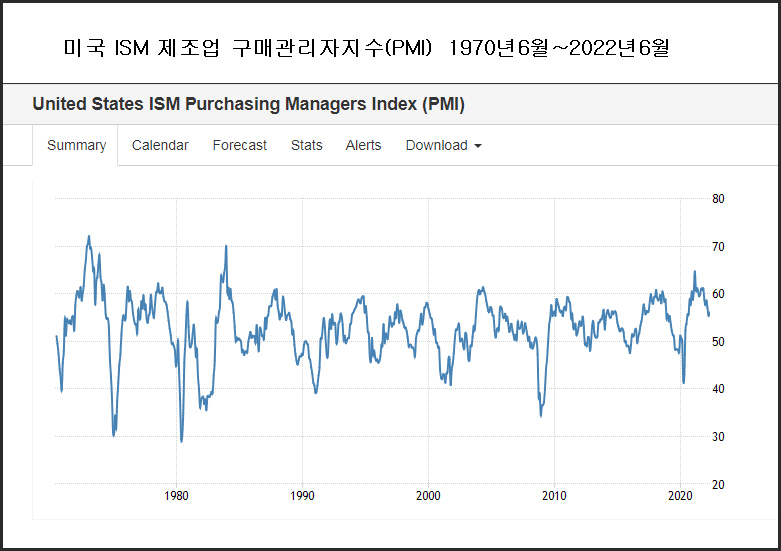Click the 1980 label on x-axis
Screen dimensions: 781x551
click(x=176, y=496)
